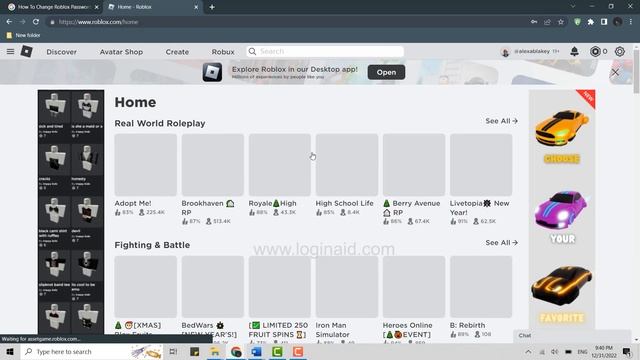This screenshot has height=360, width=640.
Task: Open the Windows notification center
Action: click(627, 351)
